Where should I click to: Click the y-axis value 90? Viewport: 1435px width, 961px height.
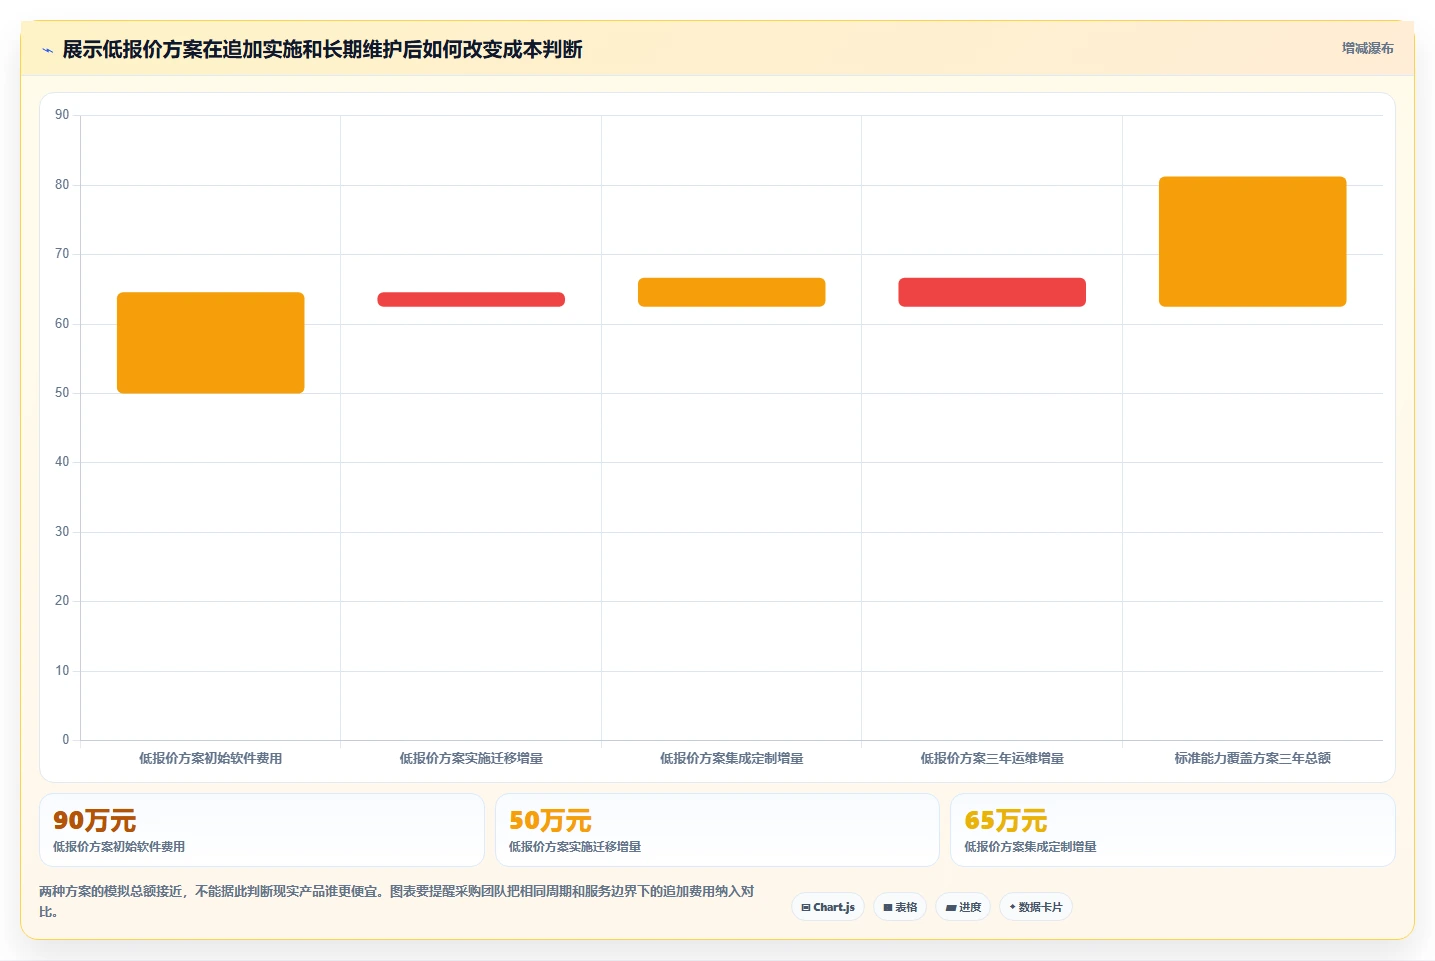(x=62, y=115)
